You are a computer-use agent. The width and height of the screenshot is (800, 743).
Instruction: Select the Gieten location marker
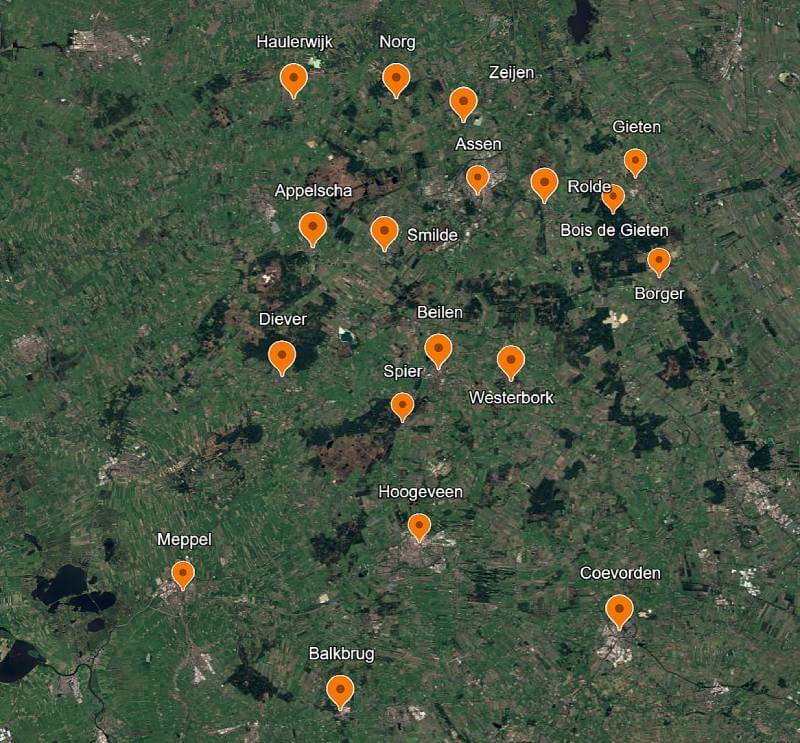click(635, 163)
